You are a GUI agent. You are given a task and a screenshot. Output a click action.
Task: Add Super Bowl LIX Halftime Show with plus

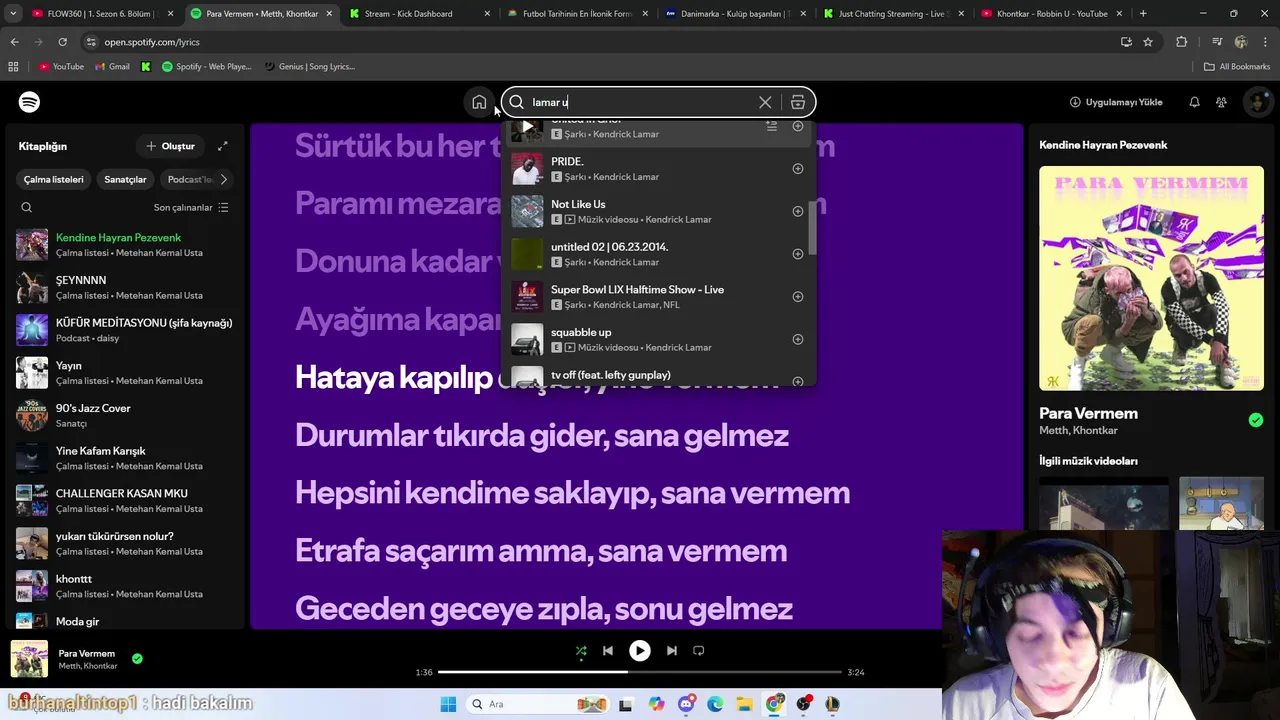pyautogui.click(x=798, y=297)
